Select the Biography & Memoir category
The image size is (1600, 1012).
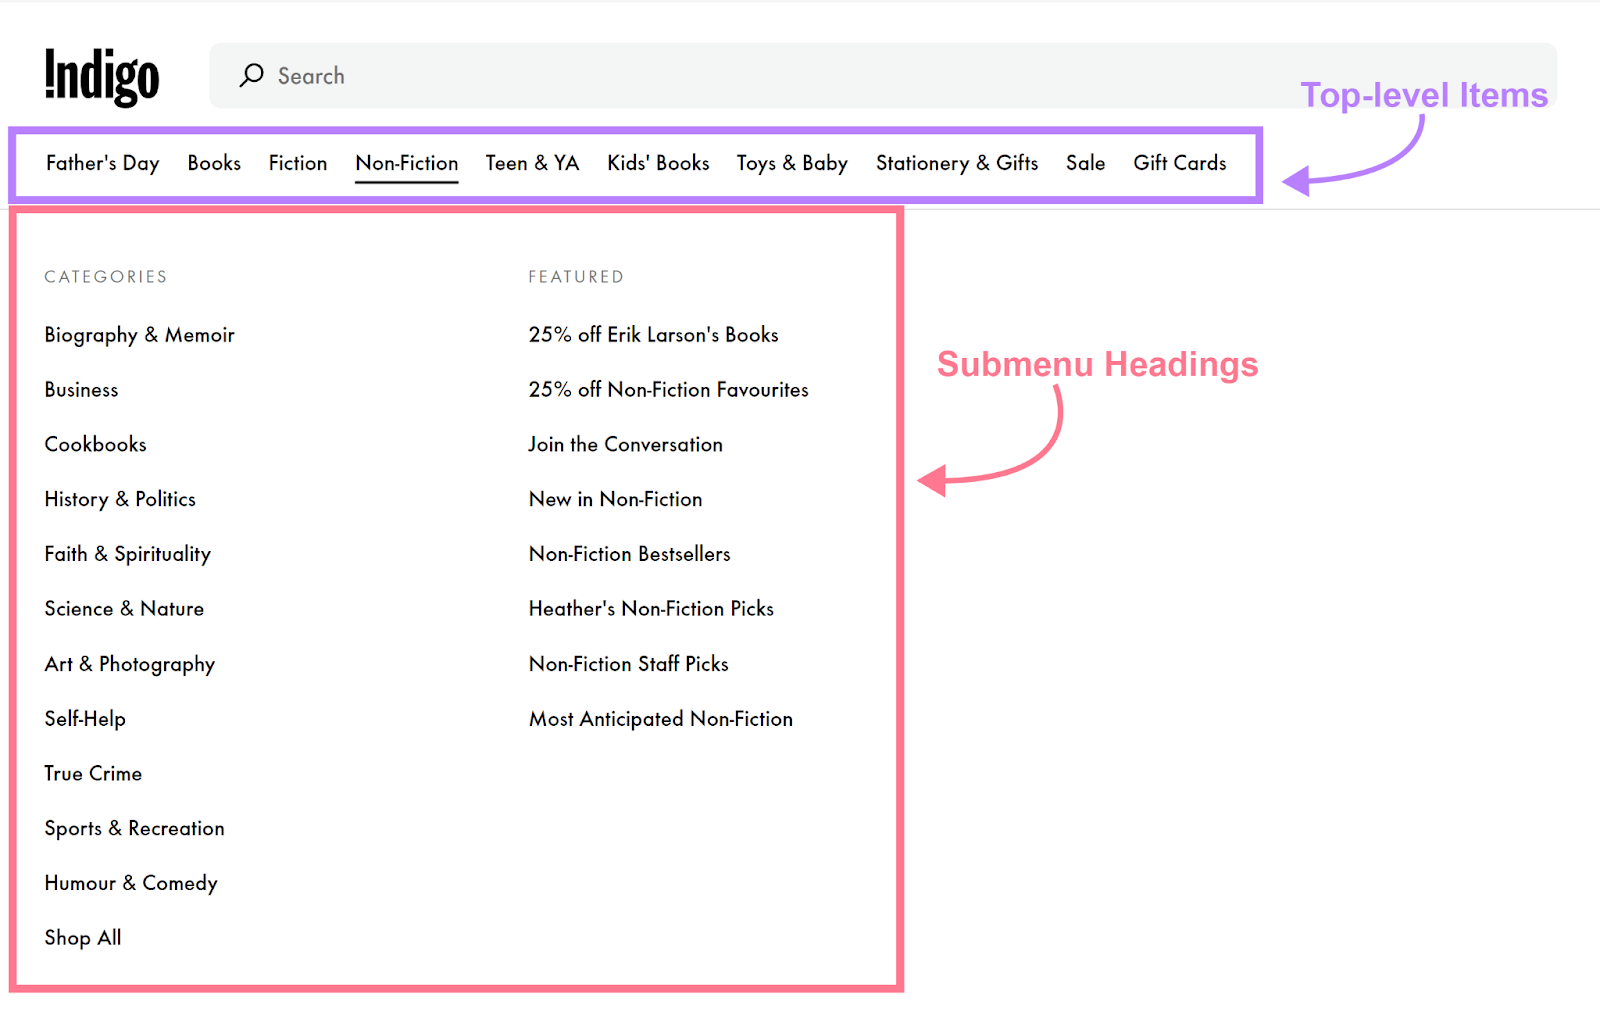(x=139, y=335)
